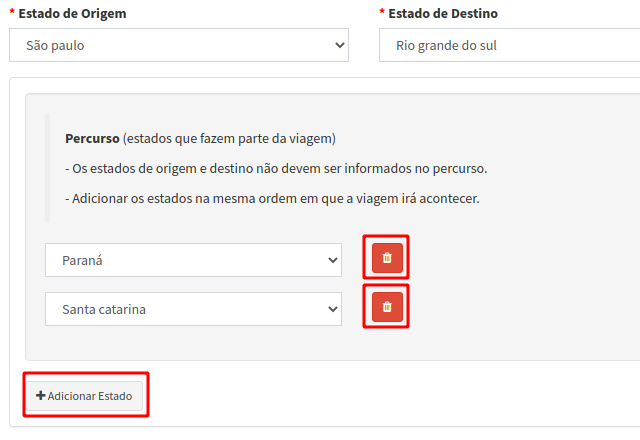Image resolution: width=640 pixels, height=440 pixels.
Task: Click the red asterisk beside Estado de Origem
Action: point(12,13)
